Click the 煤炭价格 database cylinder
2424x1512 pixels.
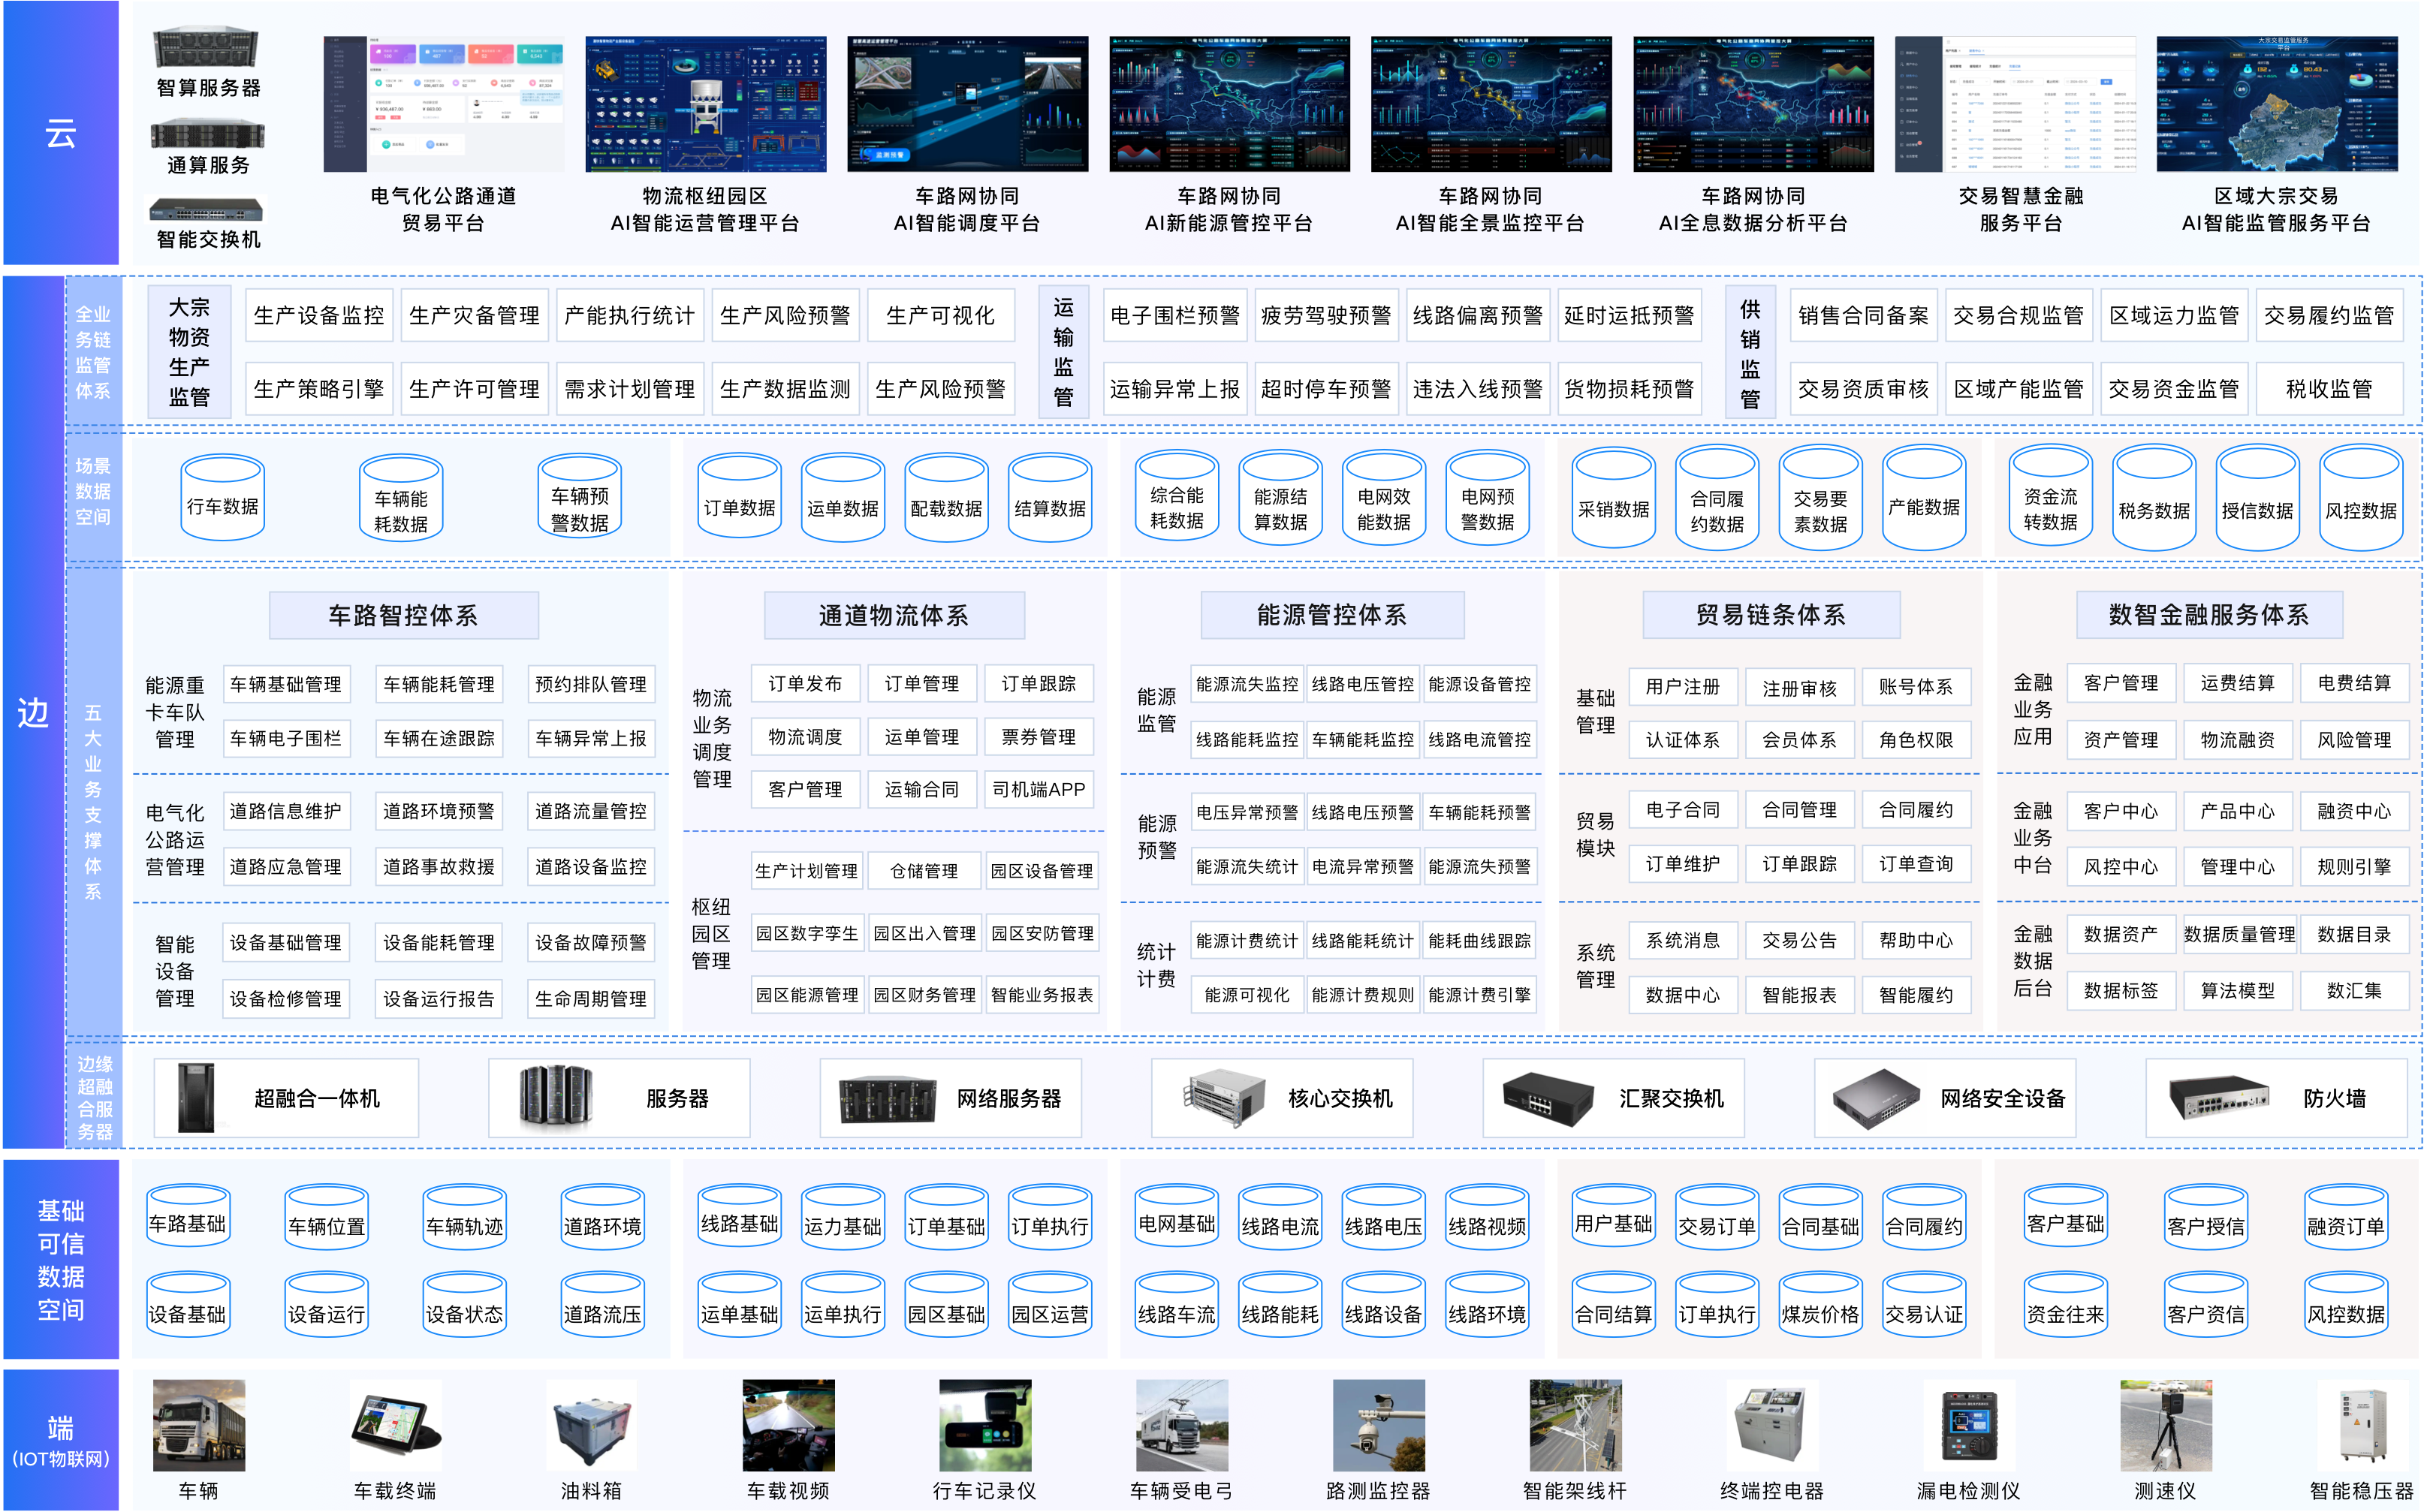pos(1820,1305)
